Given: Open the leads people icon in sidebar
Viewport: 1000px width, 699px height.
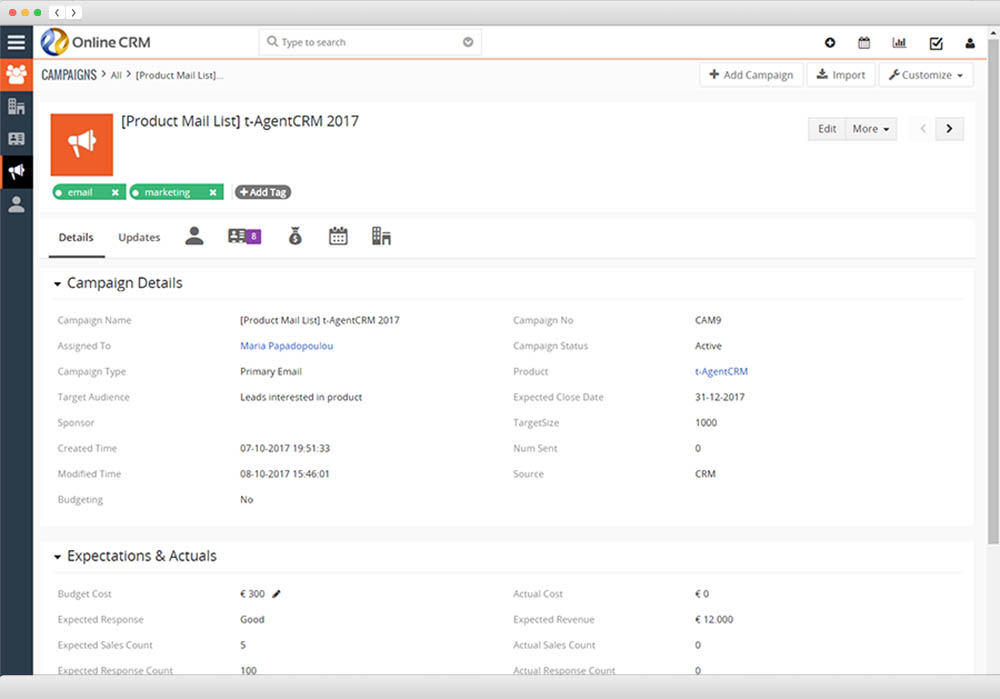Looking at the screenshot, I should tap(16, 75).
